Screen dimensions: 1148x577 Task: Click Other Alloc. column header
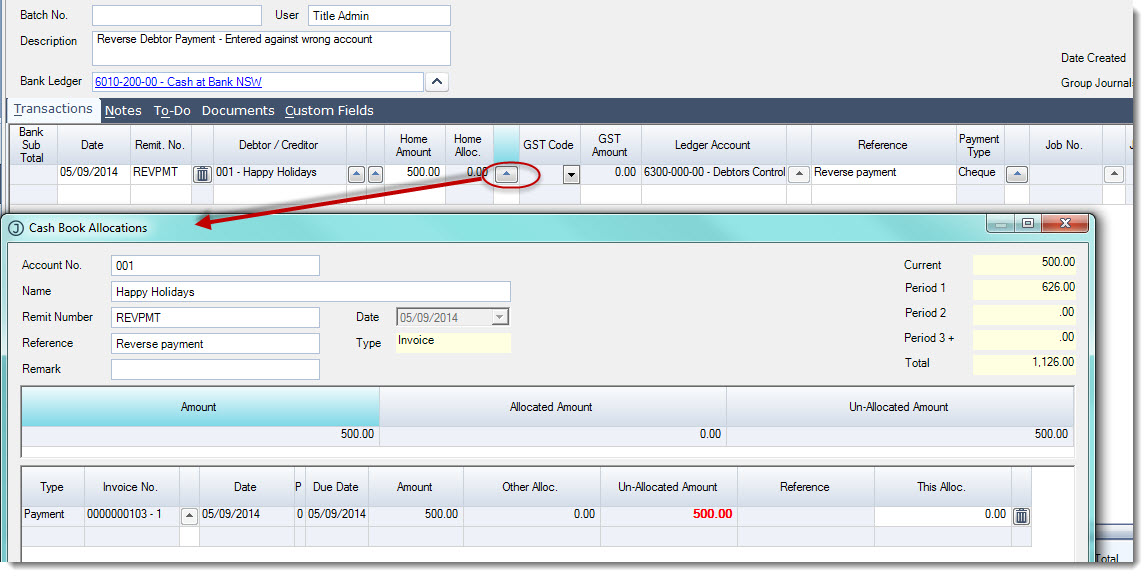(x=530, y=488)
